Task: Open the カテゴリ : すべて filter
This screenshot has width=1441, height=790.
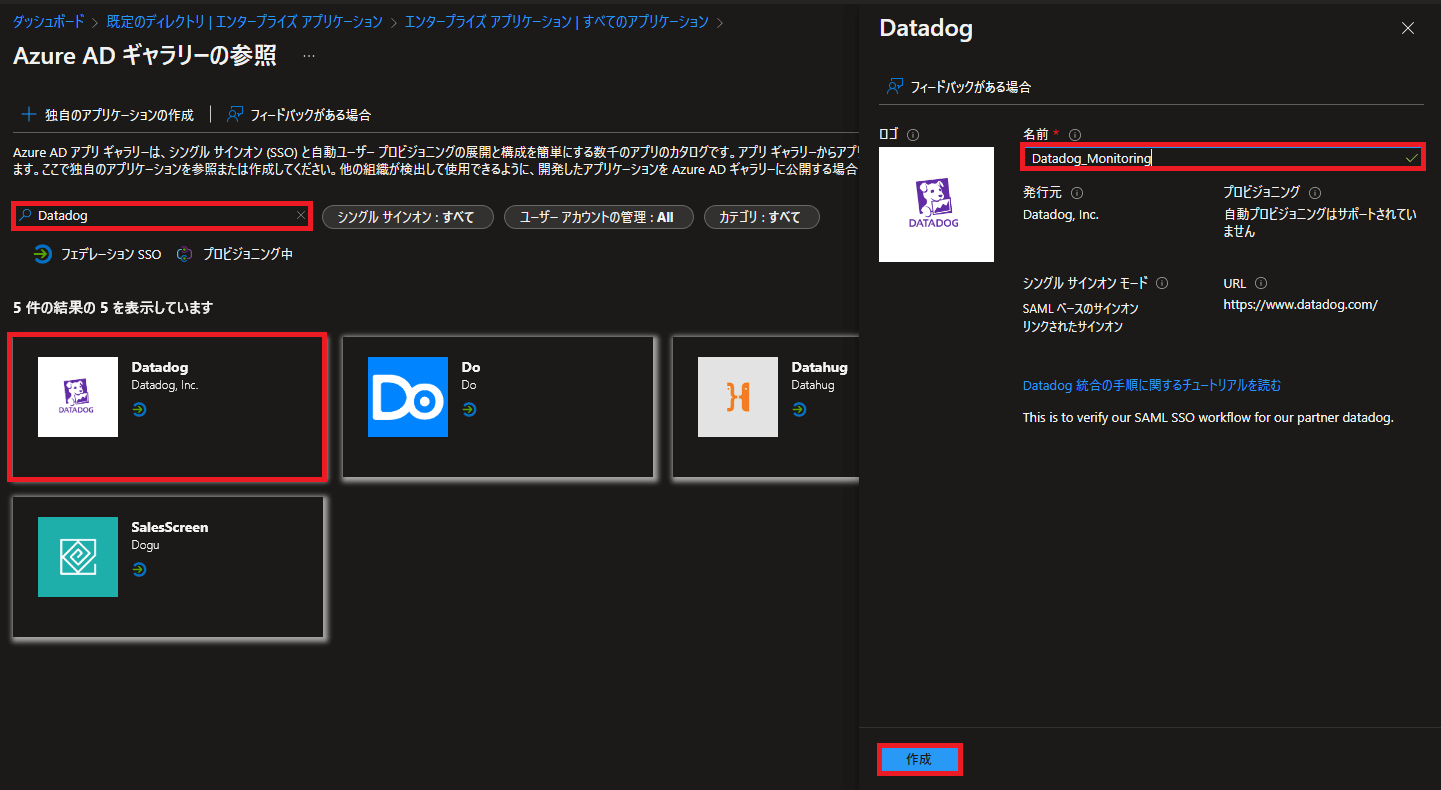Action: click(761, 217)
